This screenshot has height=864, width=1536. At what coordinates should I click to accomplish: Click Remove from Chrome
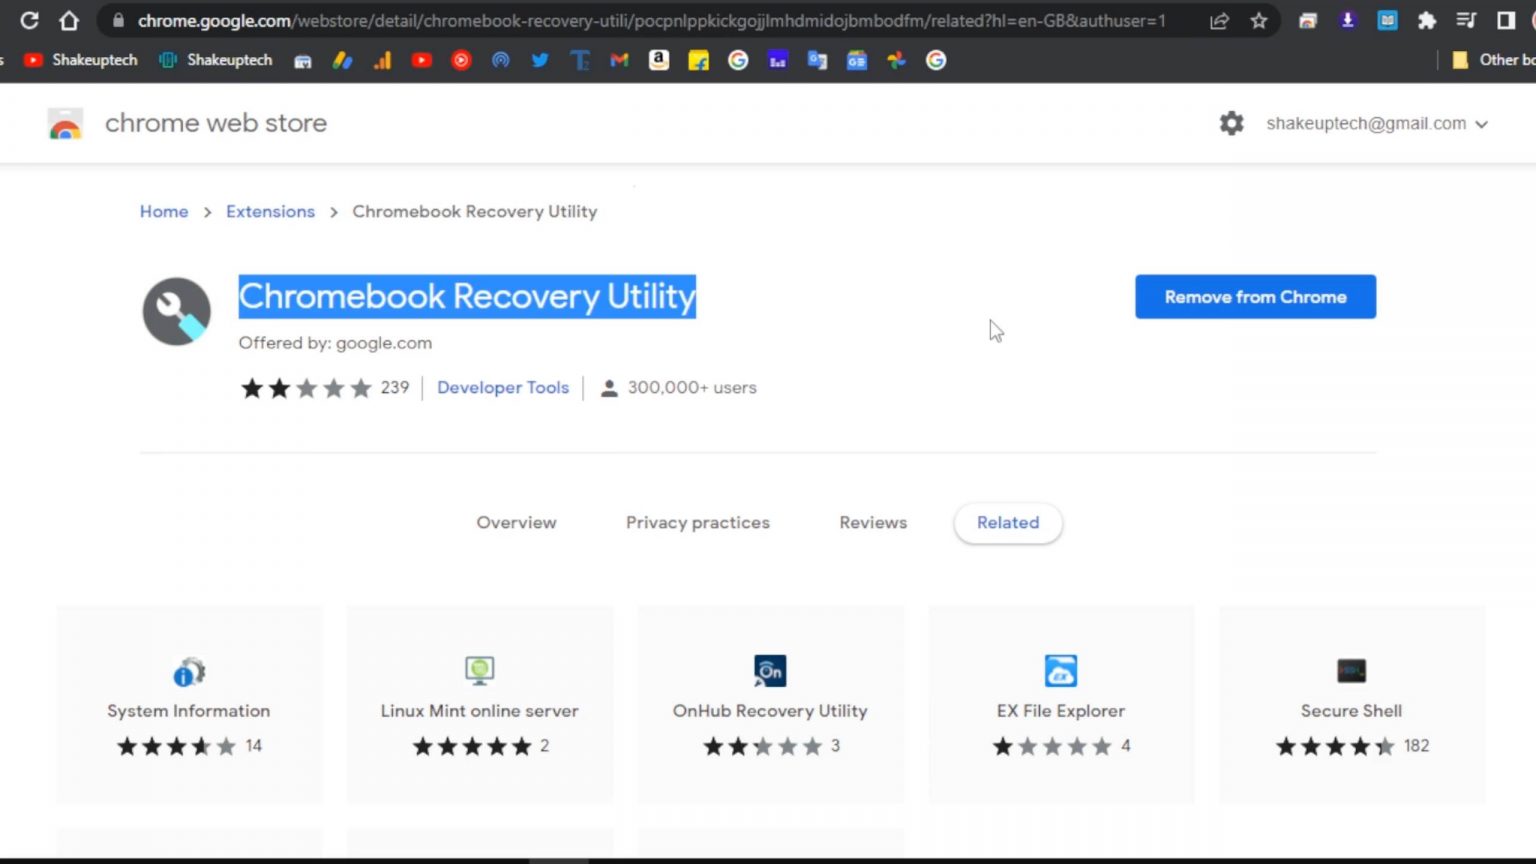pos(1255,296)
